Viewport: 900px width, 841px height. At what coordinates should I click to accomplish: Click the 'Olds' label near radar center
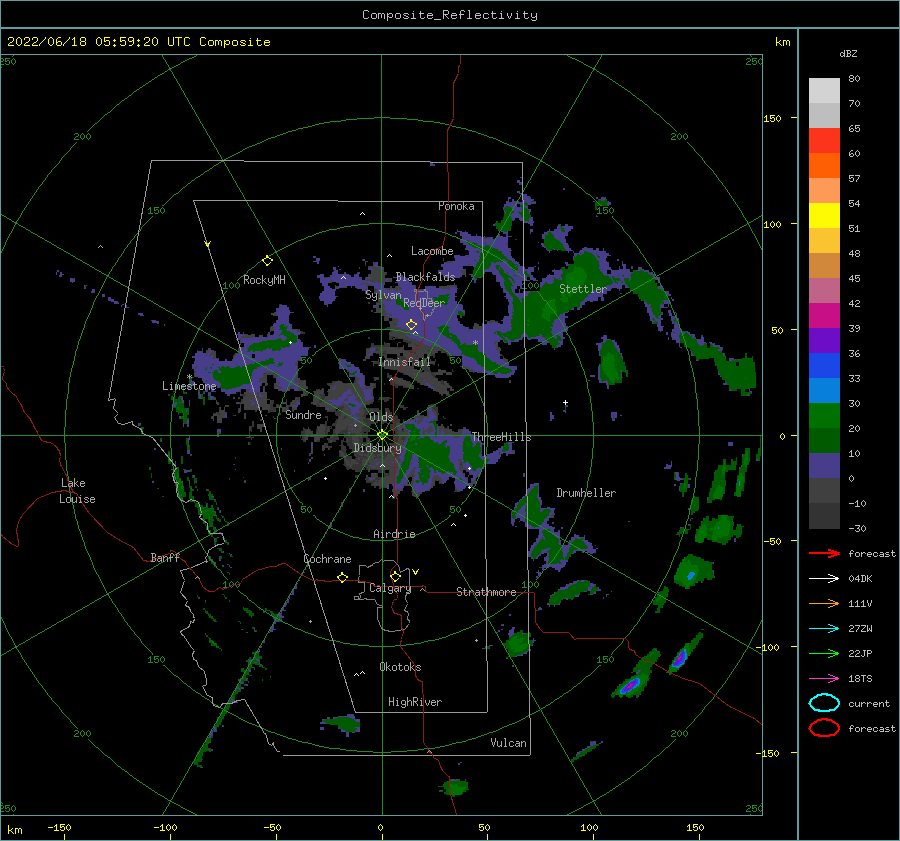[x=381, y=417]
